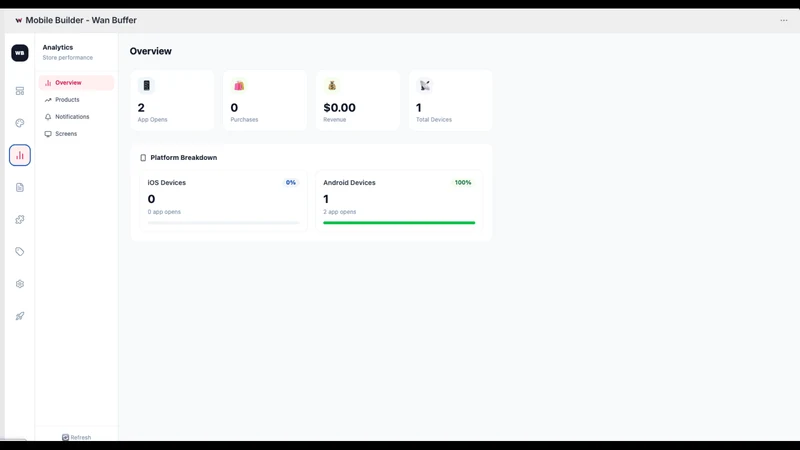Click the satellite icon on Total Devices card
This screenshot has height=450, width=800.
click(x=424, y=85)
